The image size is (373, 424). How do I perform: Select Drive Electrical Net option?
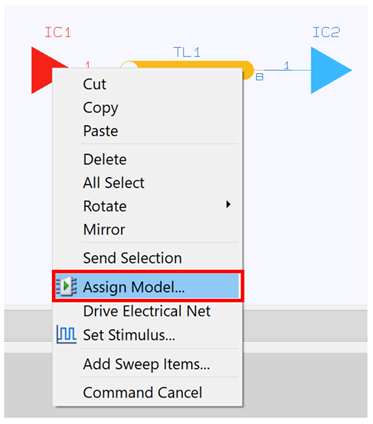[148, 311]
